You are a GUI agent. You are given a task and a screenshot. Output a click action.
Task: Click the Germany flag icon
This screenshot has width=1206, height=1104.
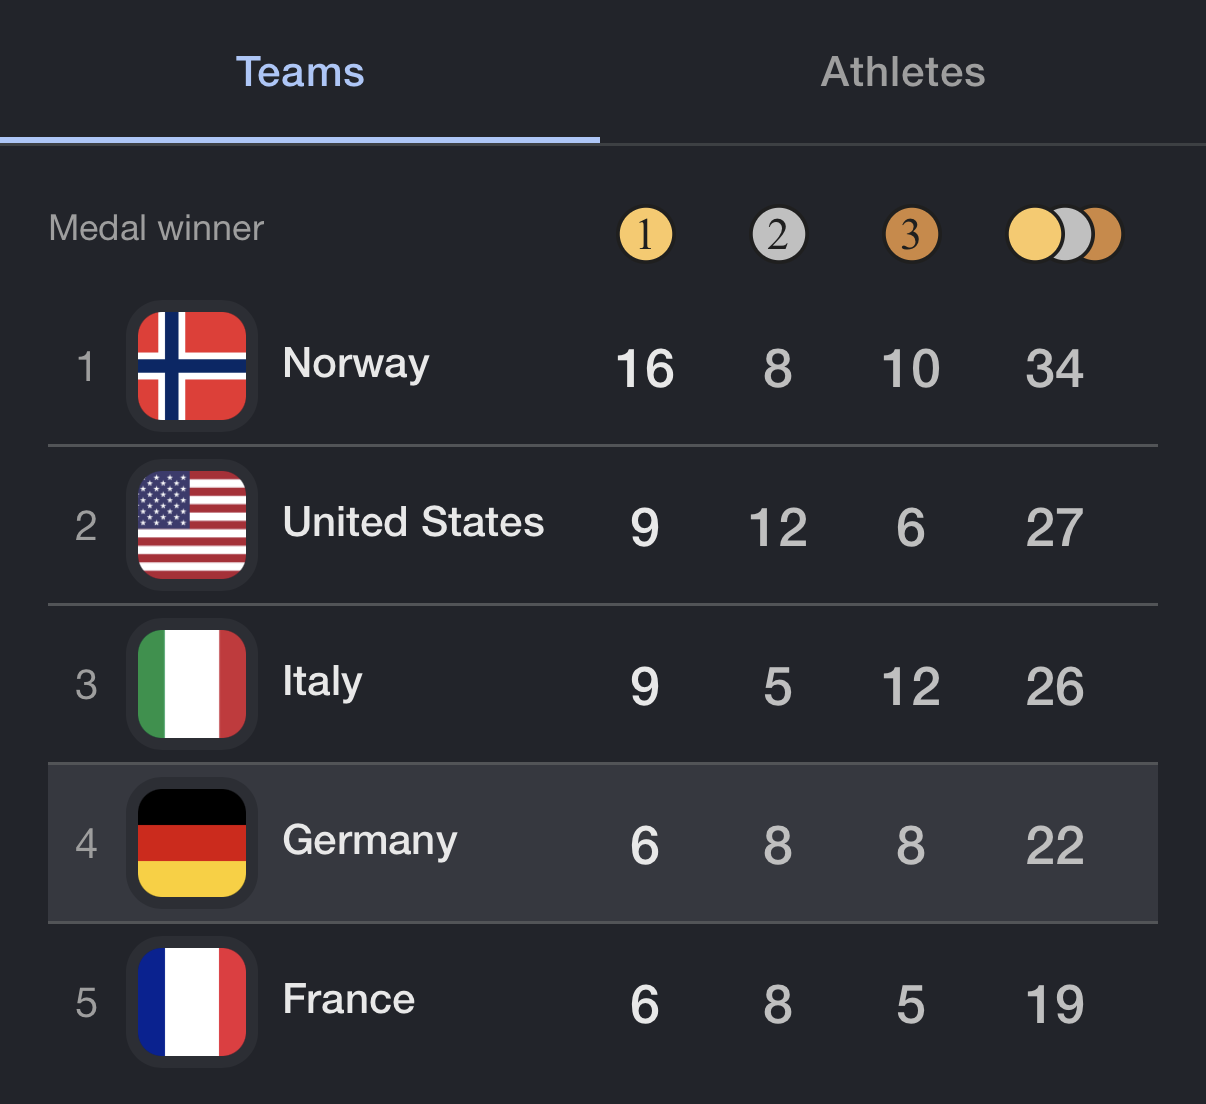pyautogui.click(x=192, y=843)
